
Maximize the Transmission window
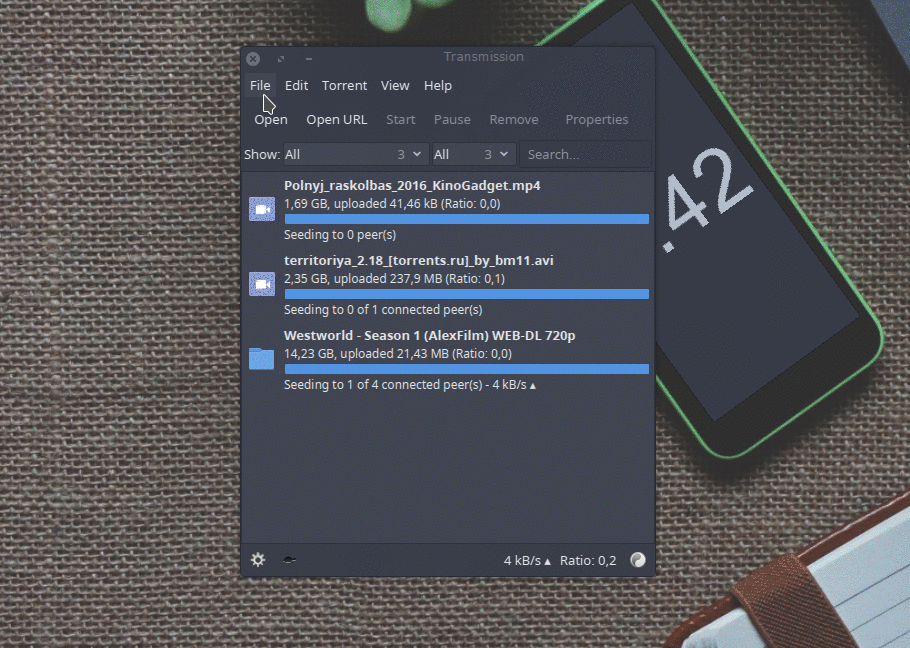point(281,59)
